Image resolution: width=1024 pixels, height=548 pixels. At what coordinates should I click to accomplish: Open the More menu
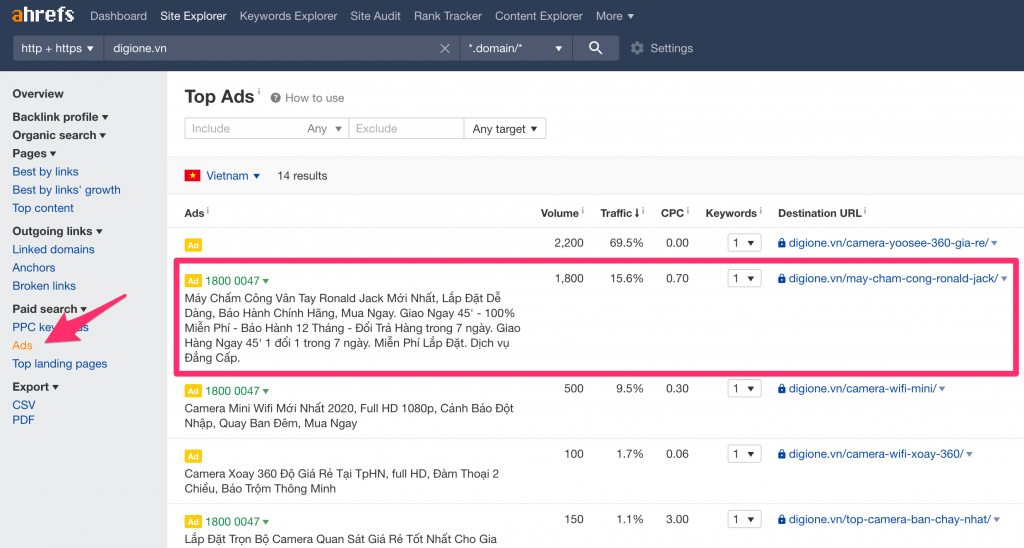point(615,16)
